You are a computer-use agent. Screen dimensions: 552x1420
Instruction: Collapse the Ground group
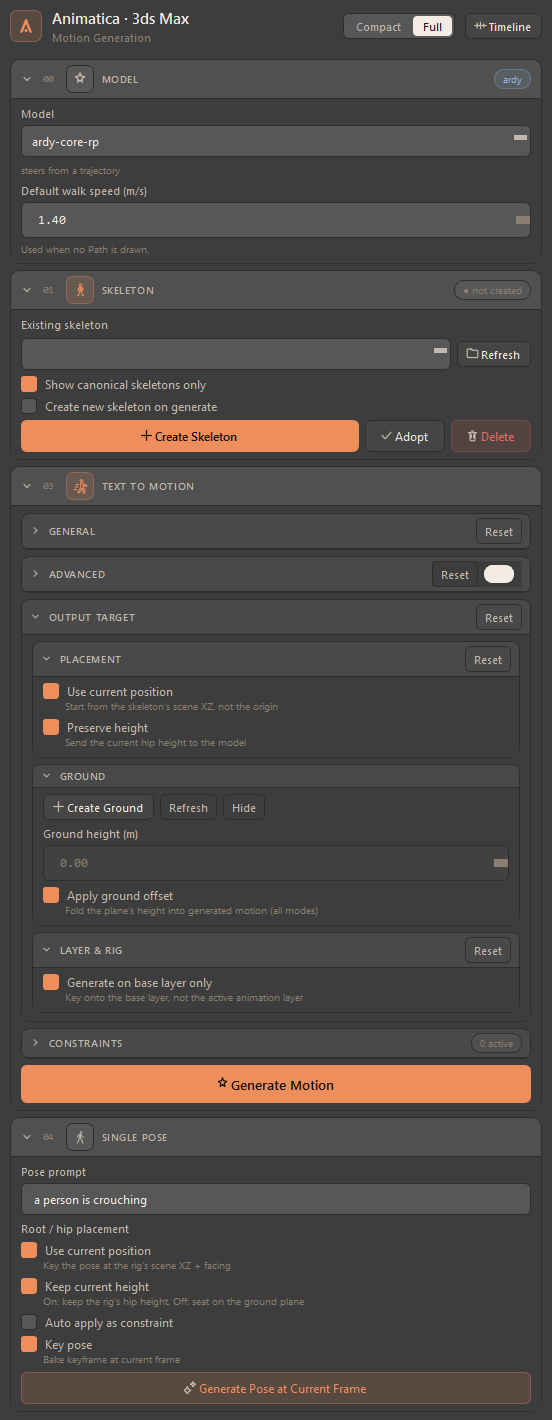[46, 776]
